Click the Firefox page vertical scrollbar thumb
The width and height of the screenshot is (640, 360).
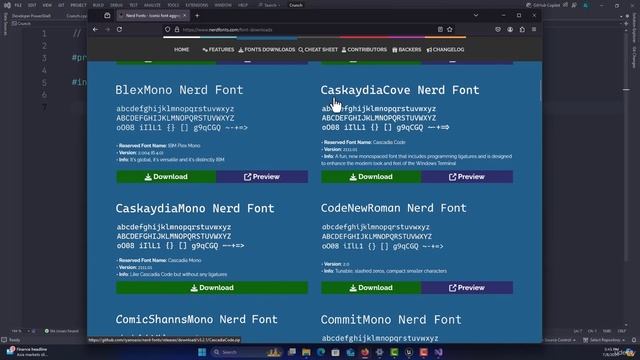tap(540, 90)
